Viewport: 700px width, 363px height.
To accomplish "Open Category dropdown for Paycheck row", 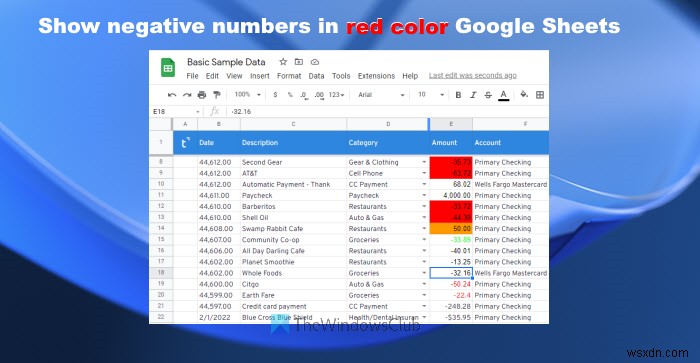I will click(x=424, y=196).
